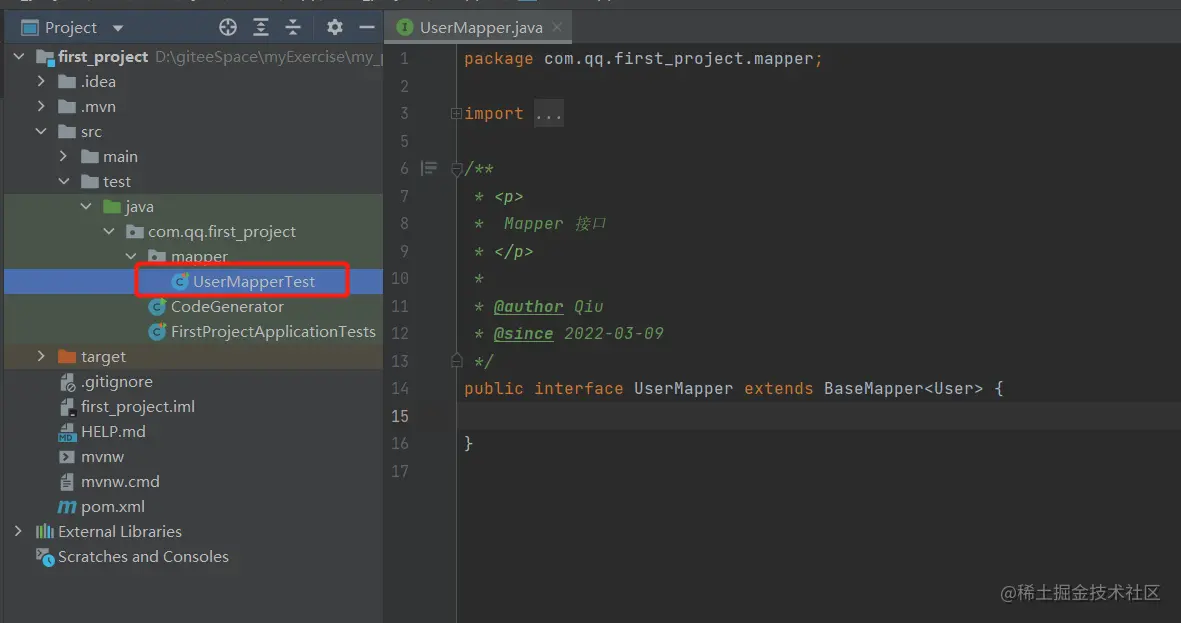Click the Scratches and Consoles icon
The width and height of the screenshot is (1181, 623).
click(x=45, y=557)
